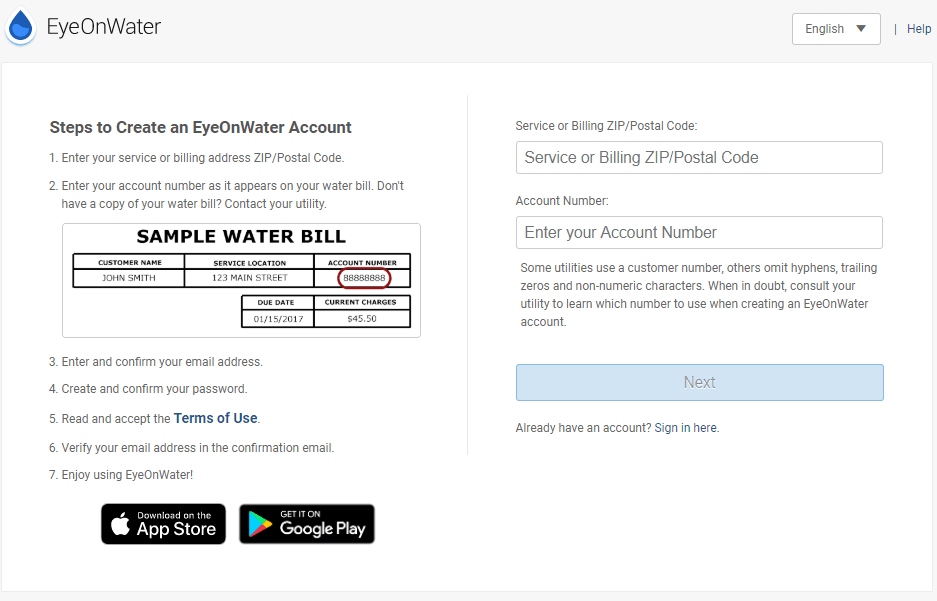The image size is (937, 601).
Task: Click the Apple logo on the App Store badge
Action: pos(122,523)
